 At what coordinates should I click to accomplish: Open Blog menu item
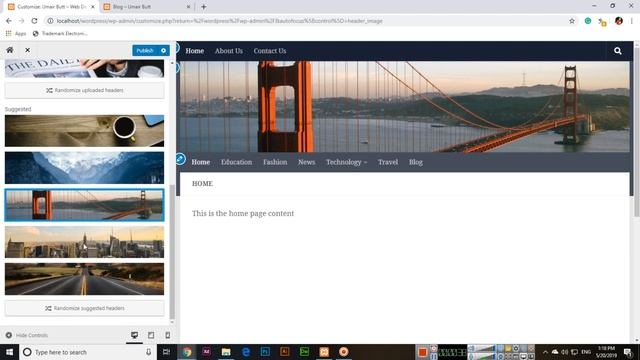click(x=416, y=162)
